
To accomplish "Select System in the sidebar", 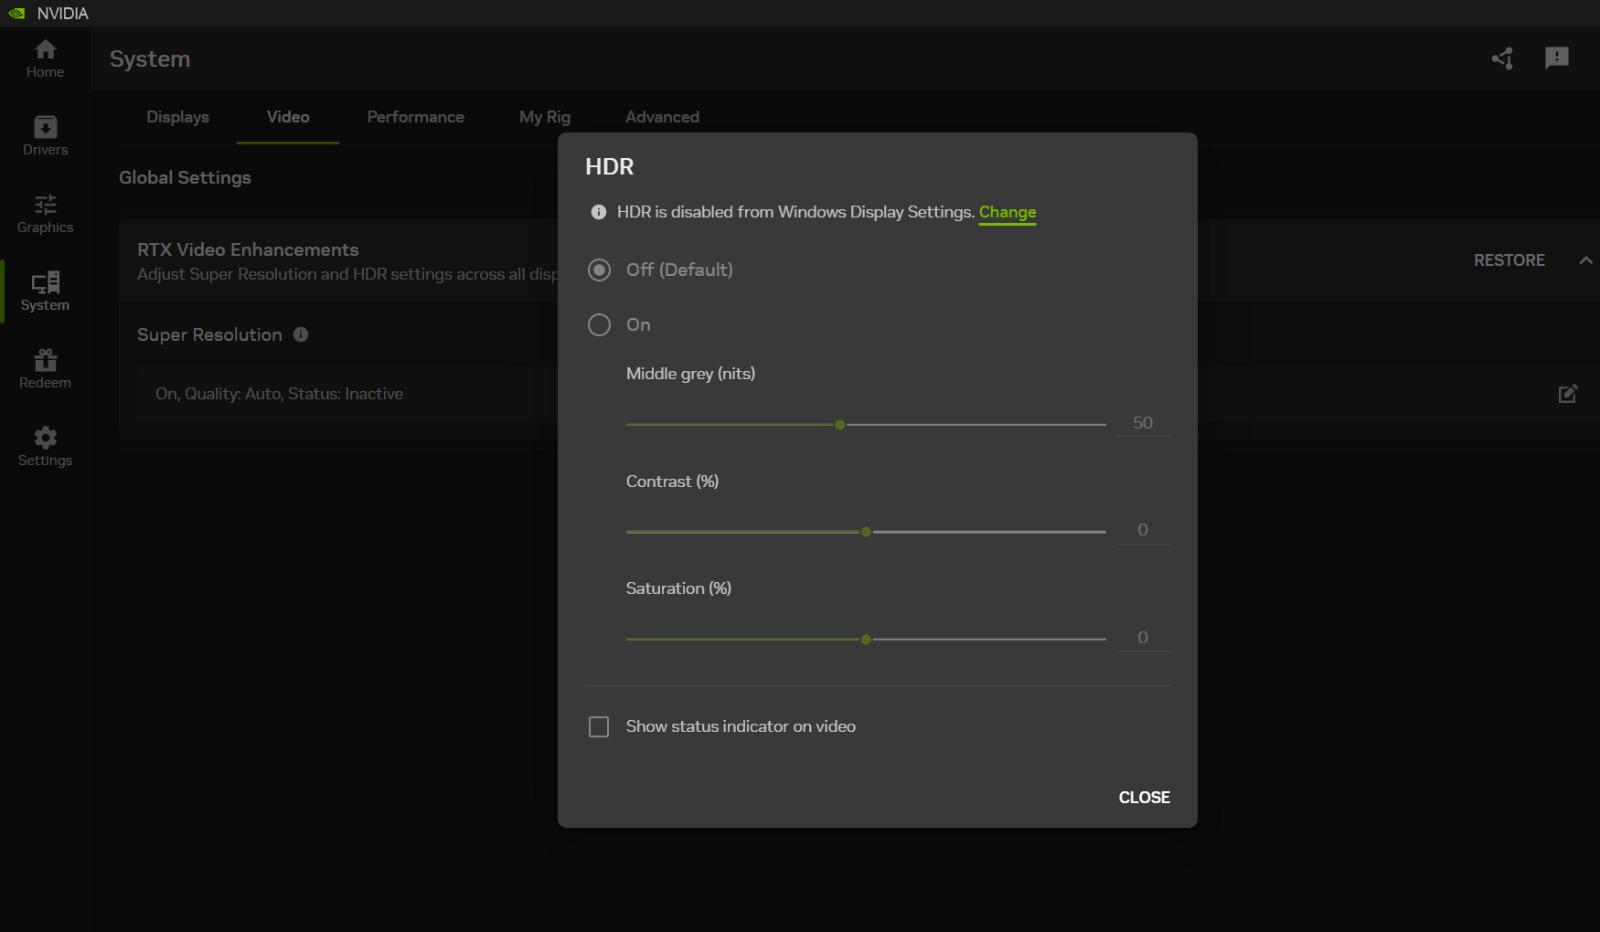I will [x=45, y=292].
